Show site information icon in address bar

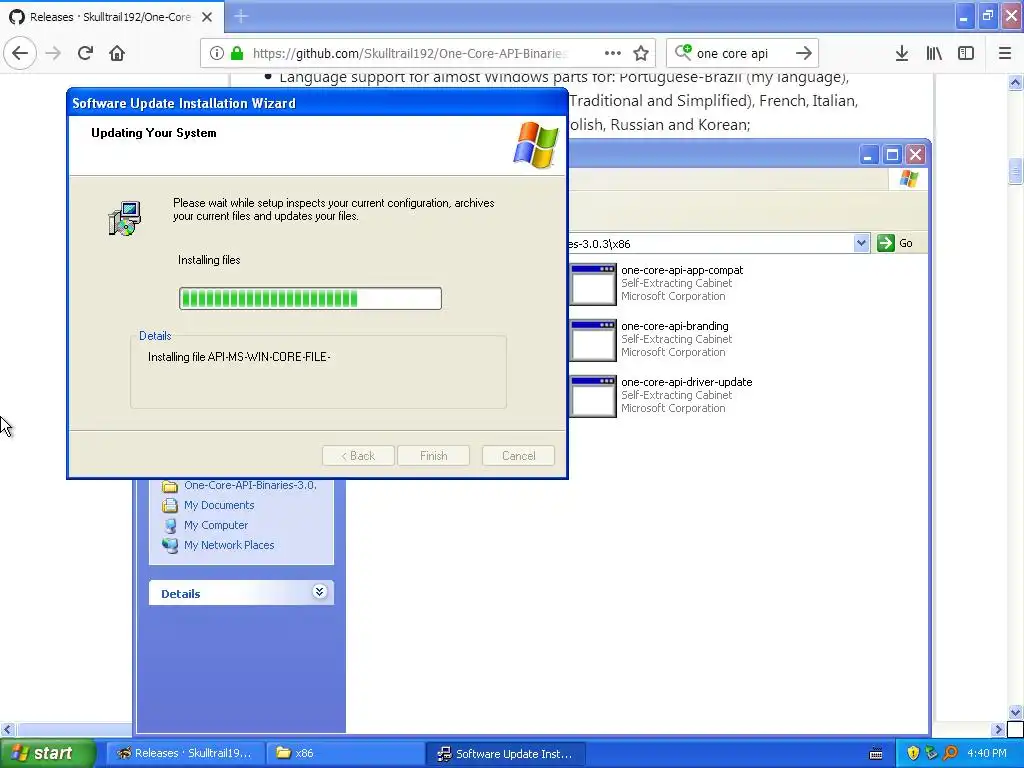pos(216,53)
